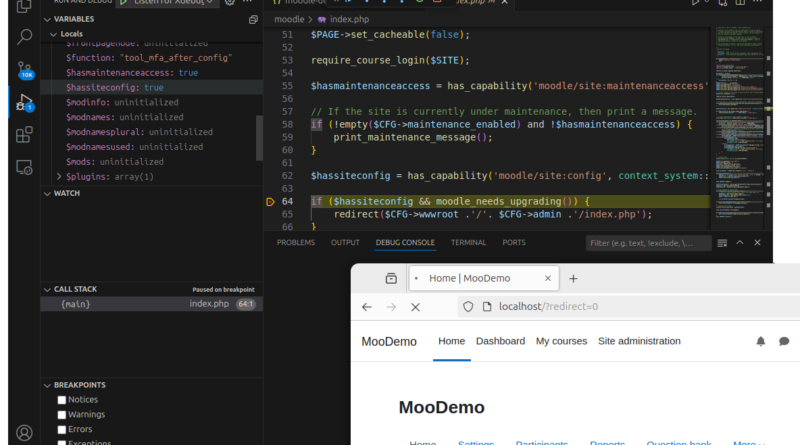Open the Source Control view
The image size is (800, 445).
pyautogui.click(x=24, y=70)
